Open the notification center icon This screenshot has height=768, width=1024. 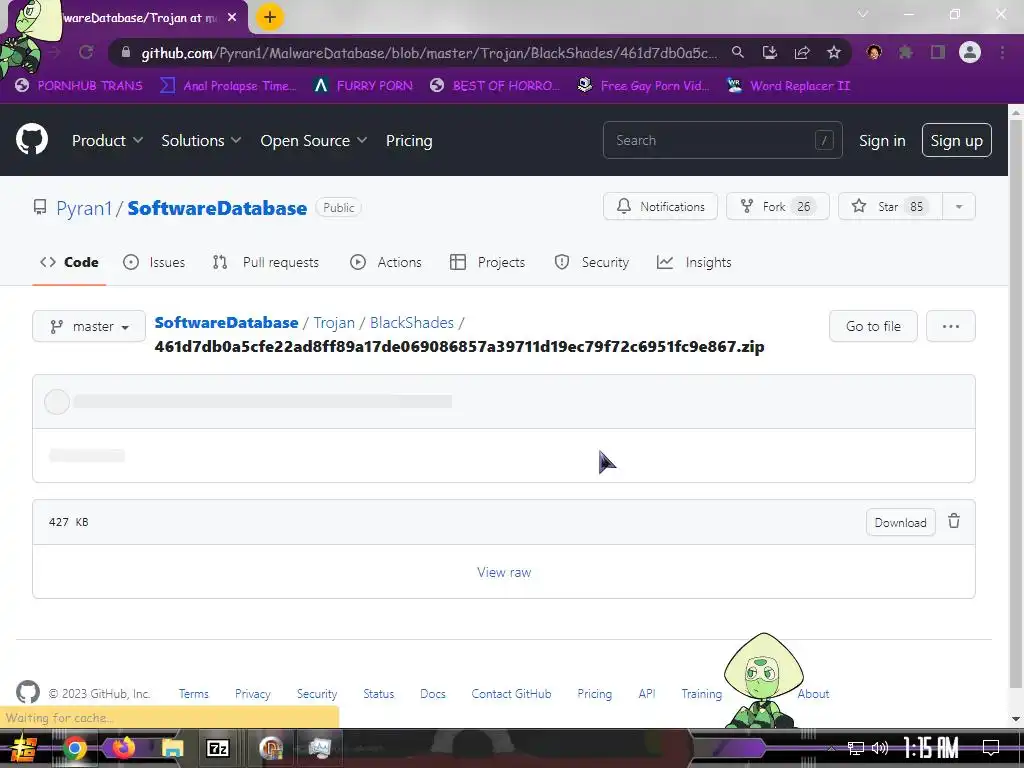[991, 747]
